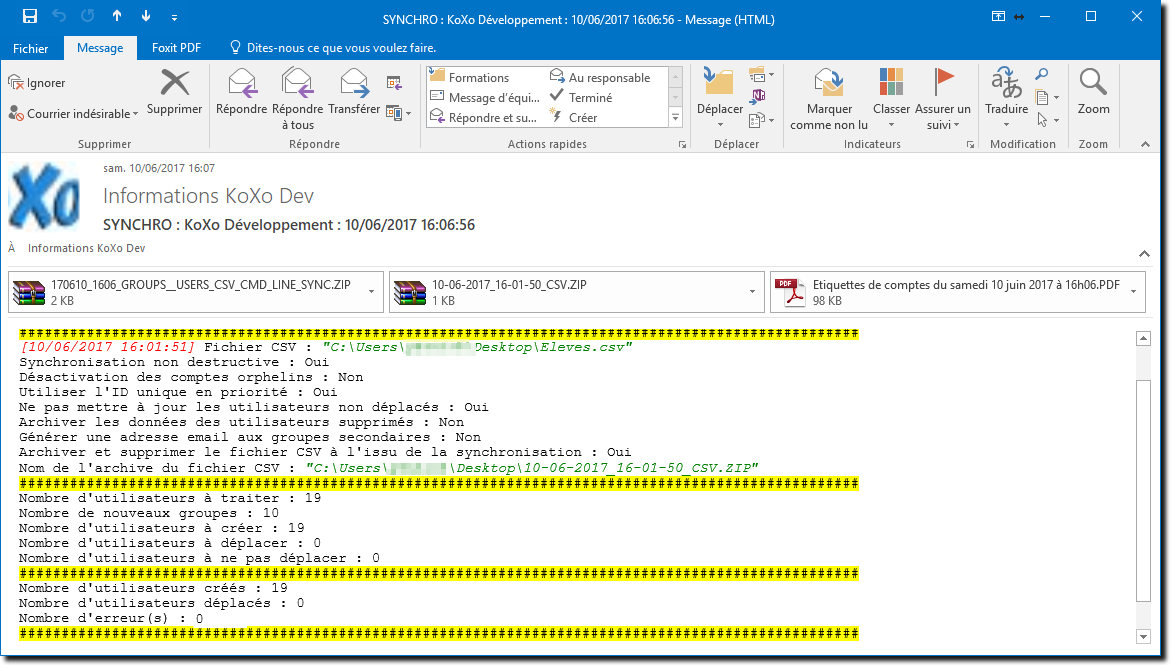The width and height of the screenshot is (1171, 665).
Task: Send message to OneNote
Action: pos(758,96)
